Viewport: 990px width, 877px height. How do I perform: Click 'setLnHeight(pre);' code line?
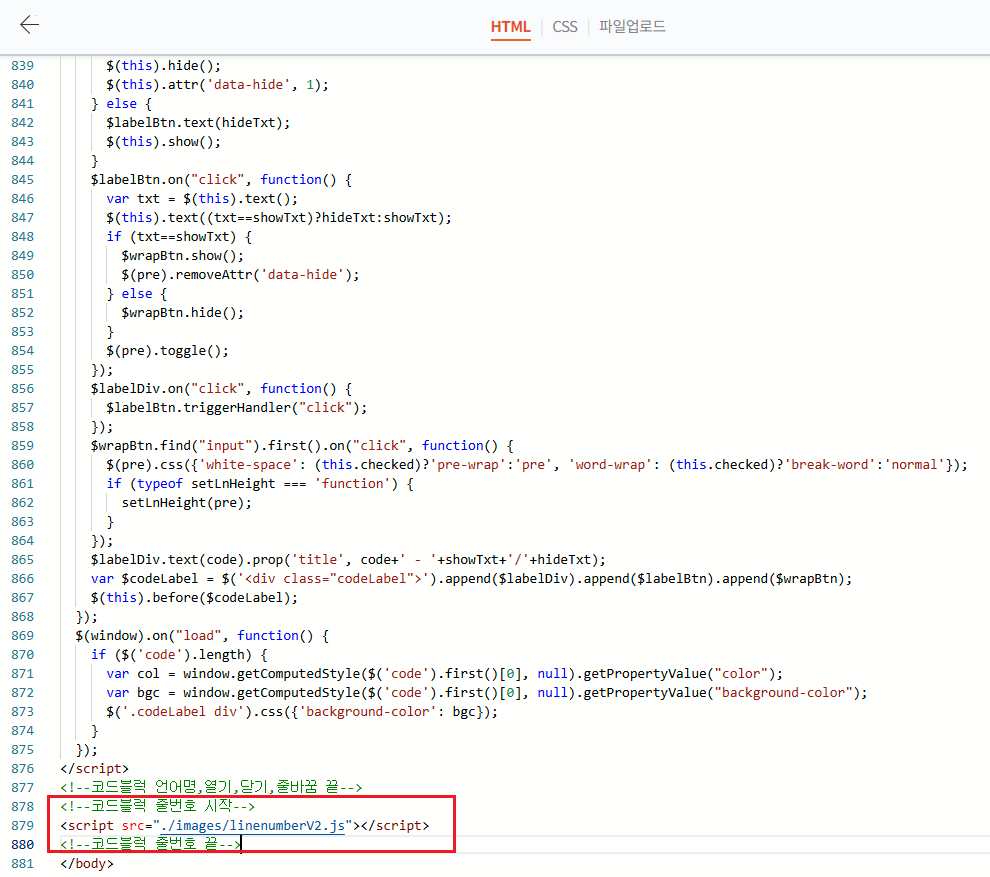coord(186,503)
